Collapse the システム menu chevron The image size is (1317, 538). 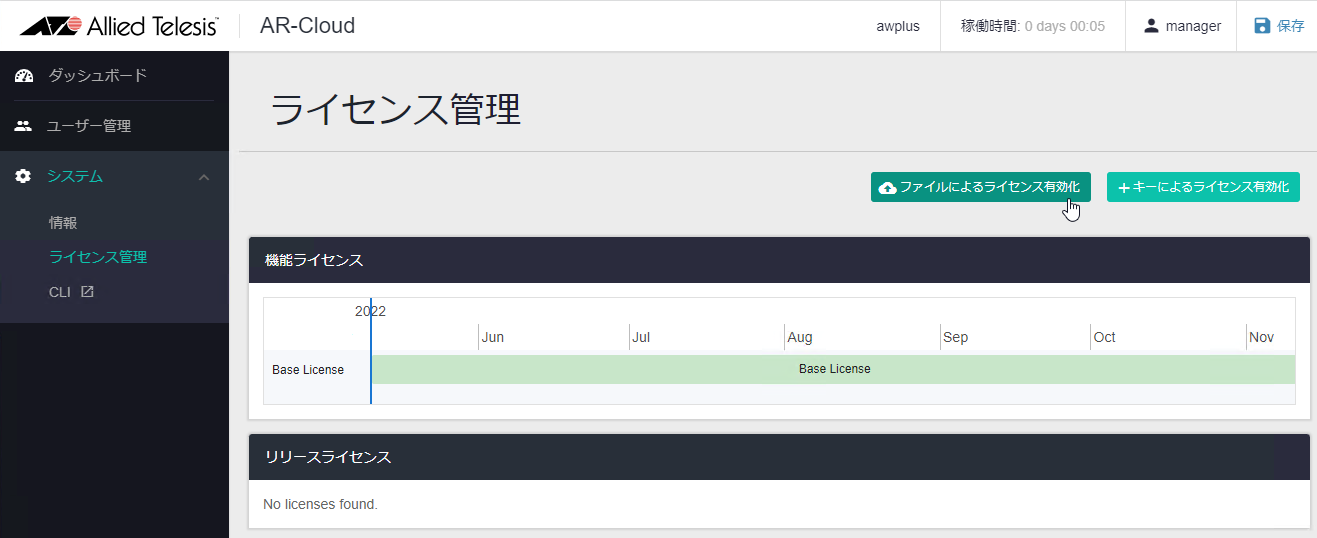(204, 177)
